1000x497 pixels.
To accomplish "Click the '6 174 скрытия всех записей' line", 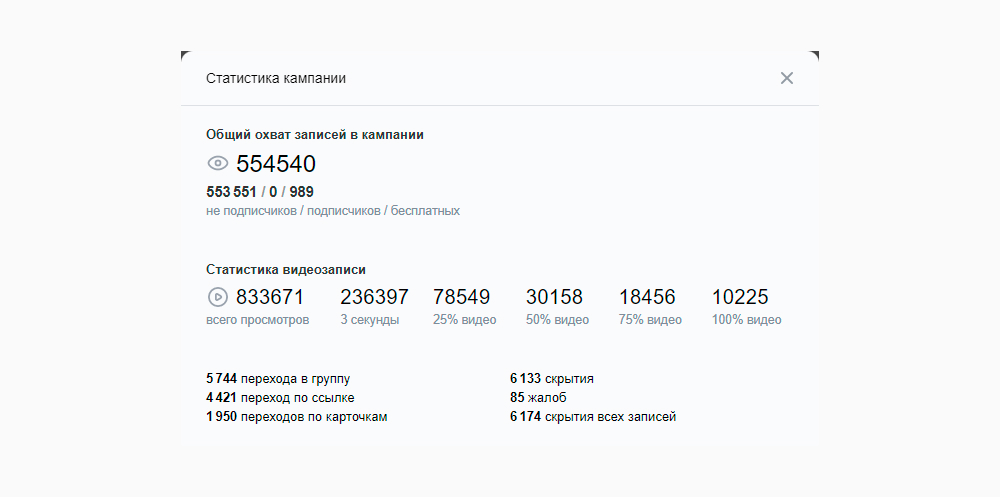I will tap(593, 417).
